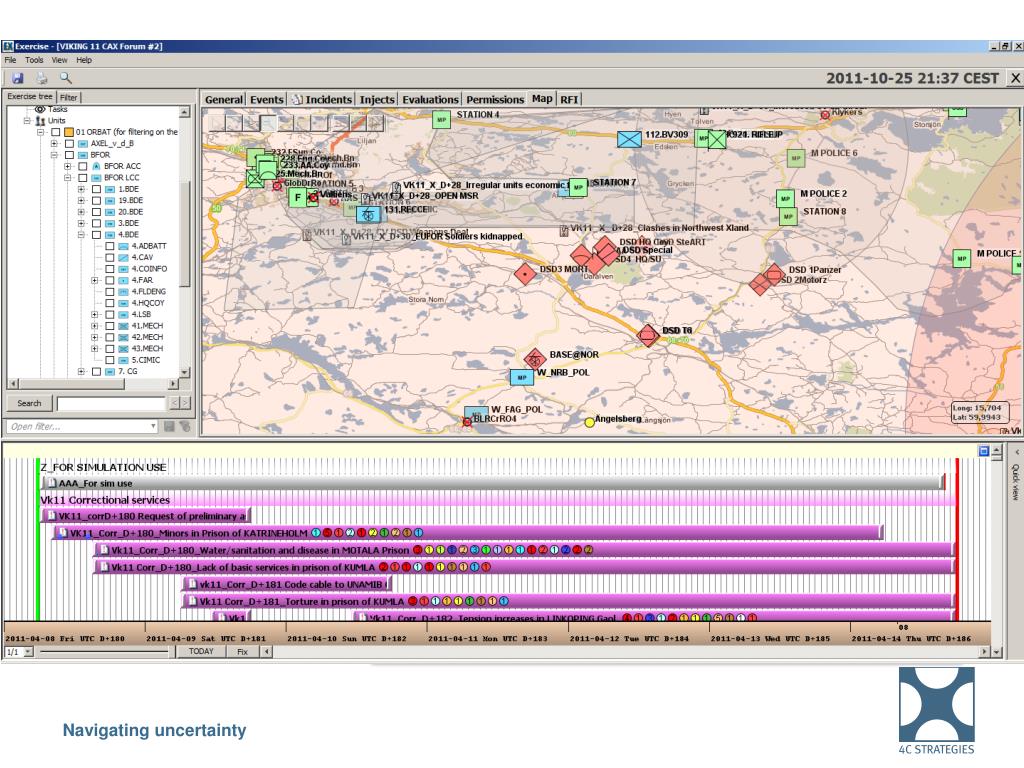Click the exercise tree vertical scrollbar thumb

[185, 235]
